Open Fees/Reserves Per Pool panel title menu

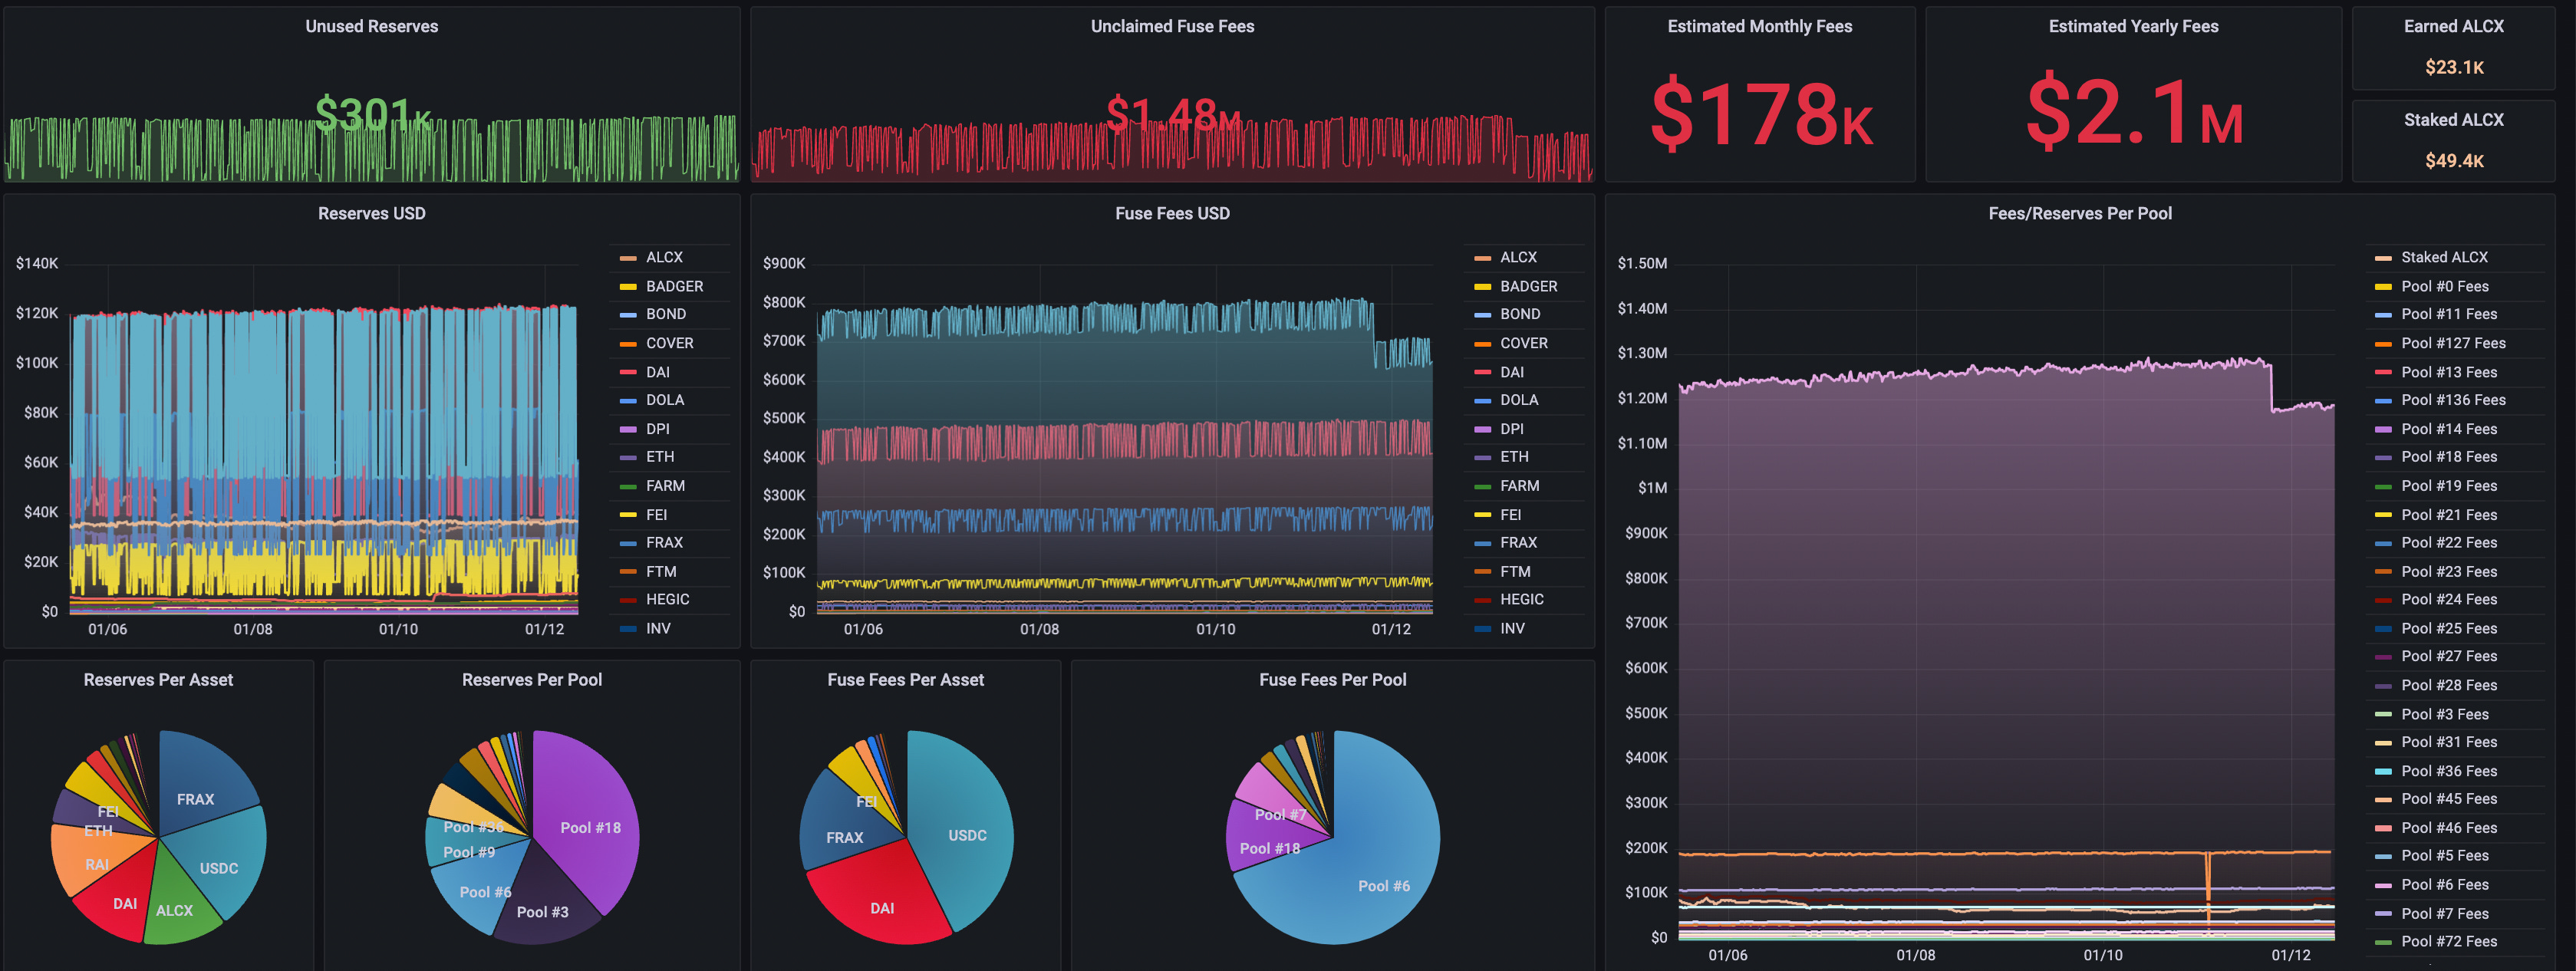pyautogui.click(x=2079, y=213)
